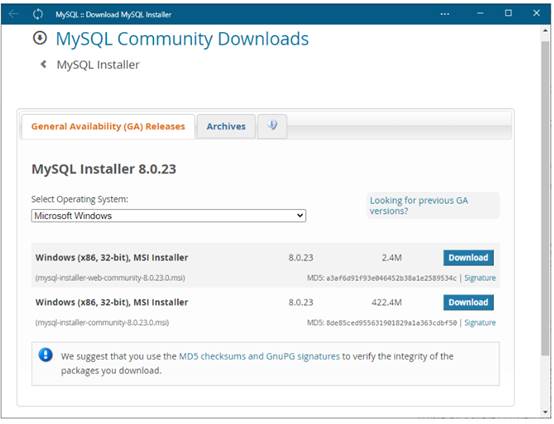Image resolution: width=554 pixels, height=424 pixels.
Task: Click the refresh icon in title bar
Action: point(38,14)
